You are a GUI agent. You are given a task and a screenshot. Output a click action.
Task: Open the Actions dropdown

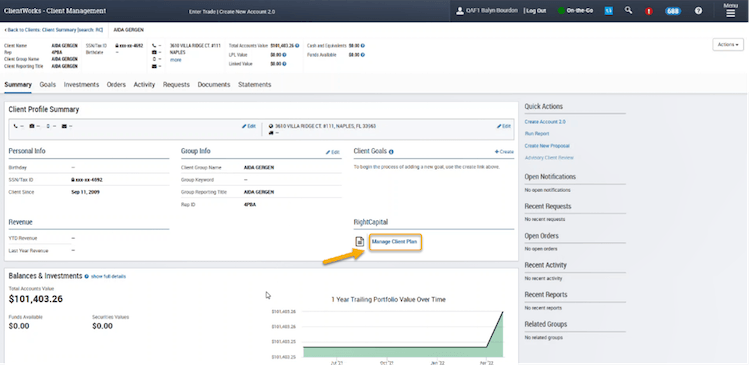[x=728, y=44]
